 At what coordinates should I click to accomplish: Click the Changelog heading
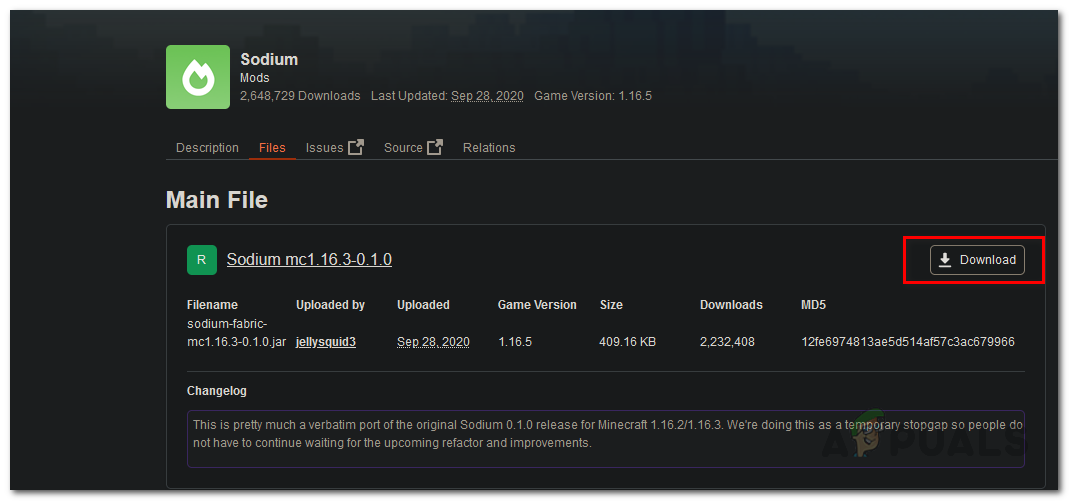pos(217,391)
